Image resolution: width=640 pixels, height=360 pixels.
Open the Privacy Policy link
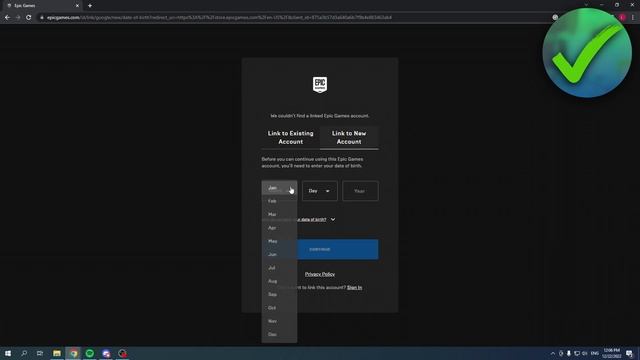[x=320, y=274]
